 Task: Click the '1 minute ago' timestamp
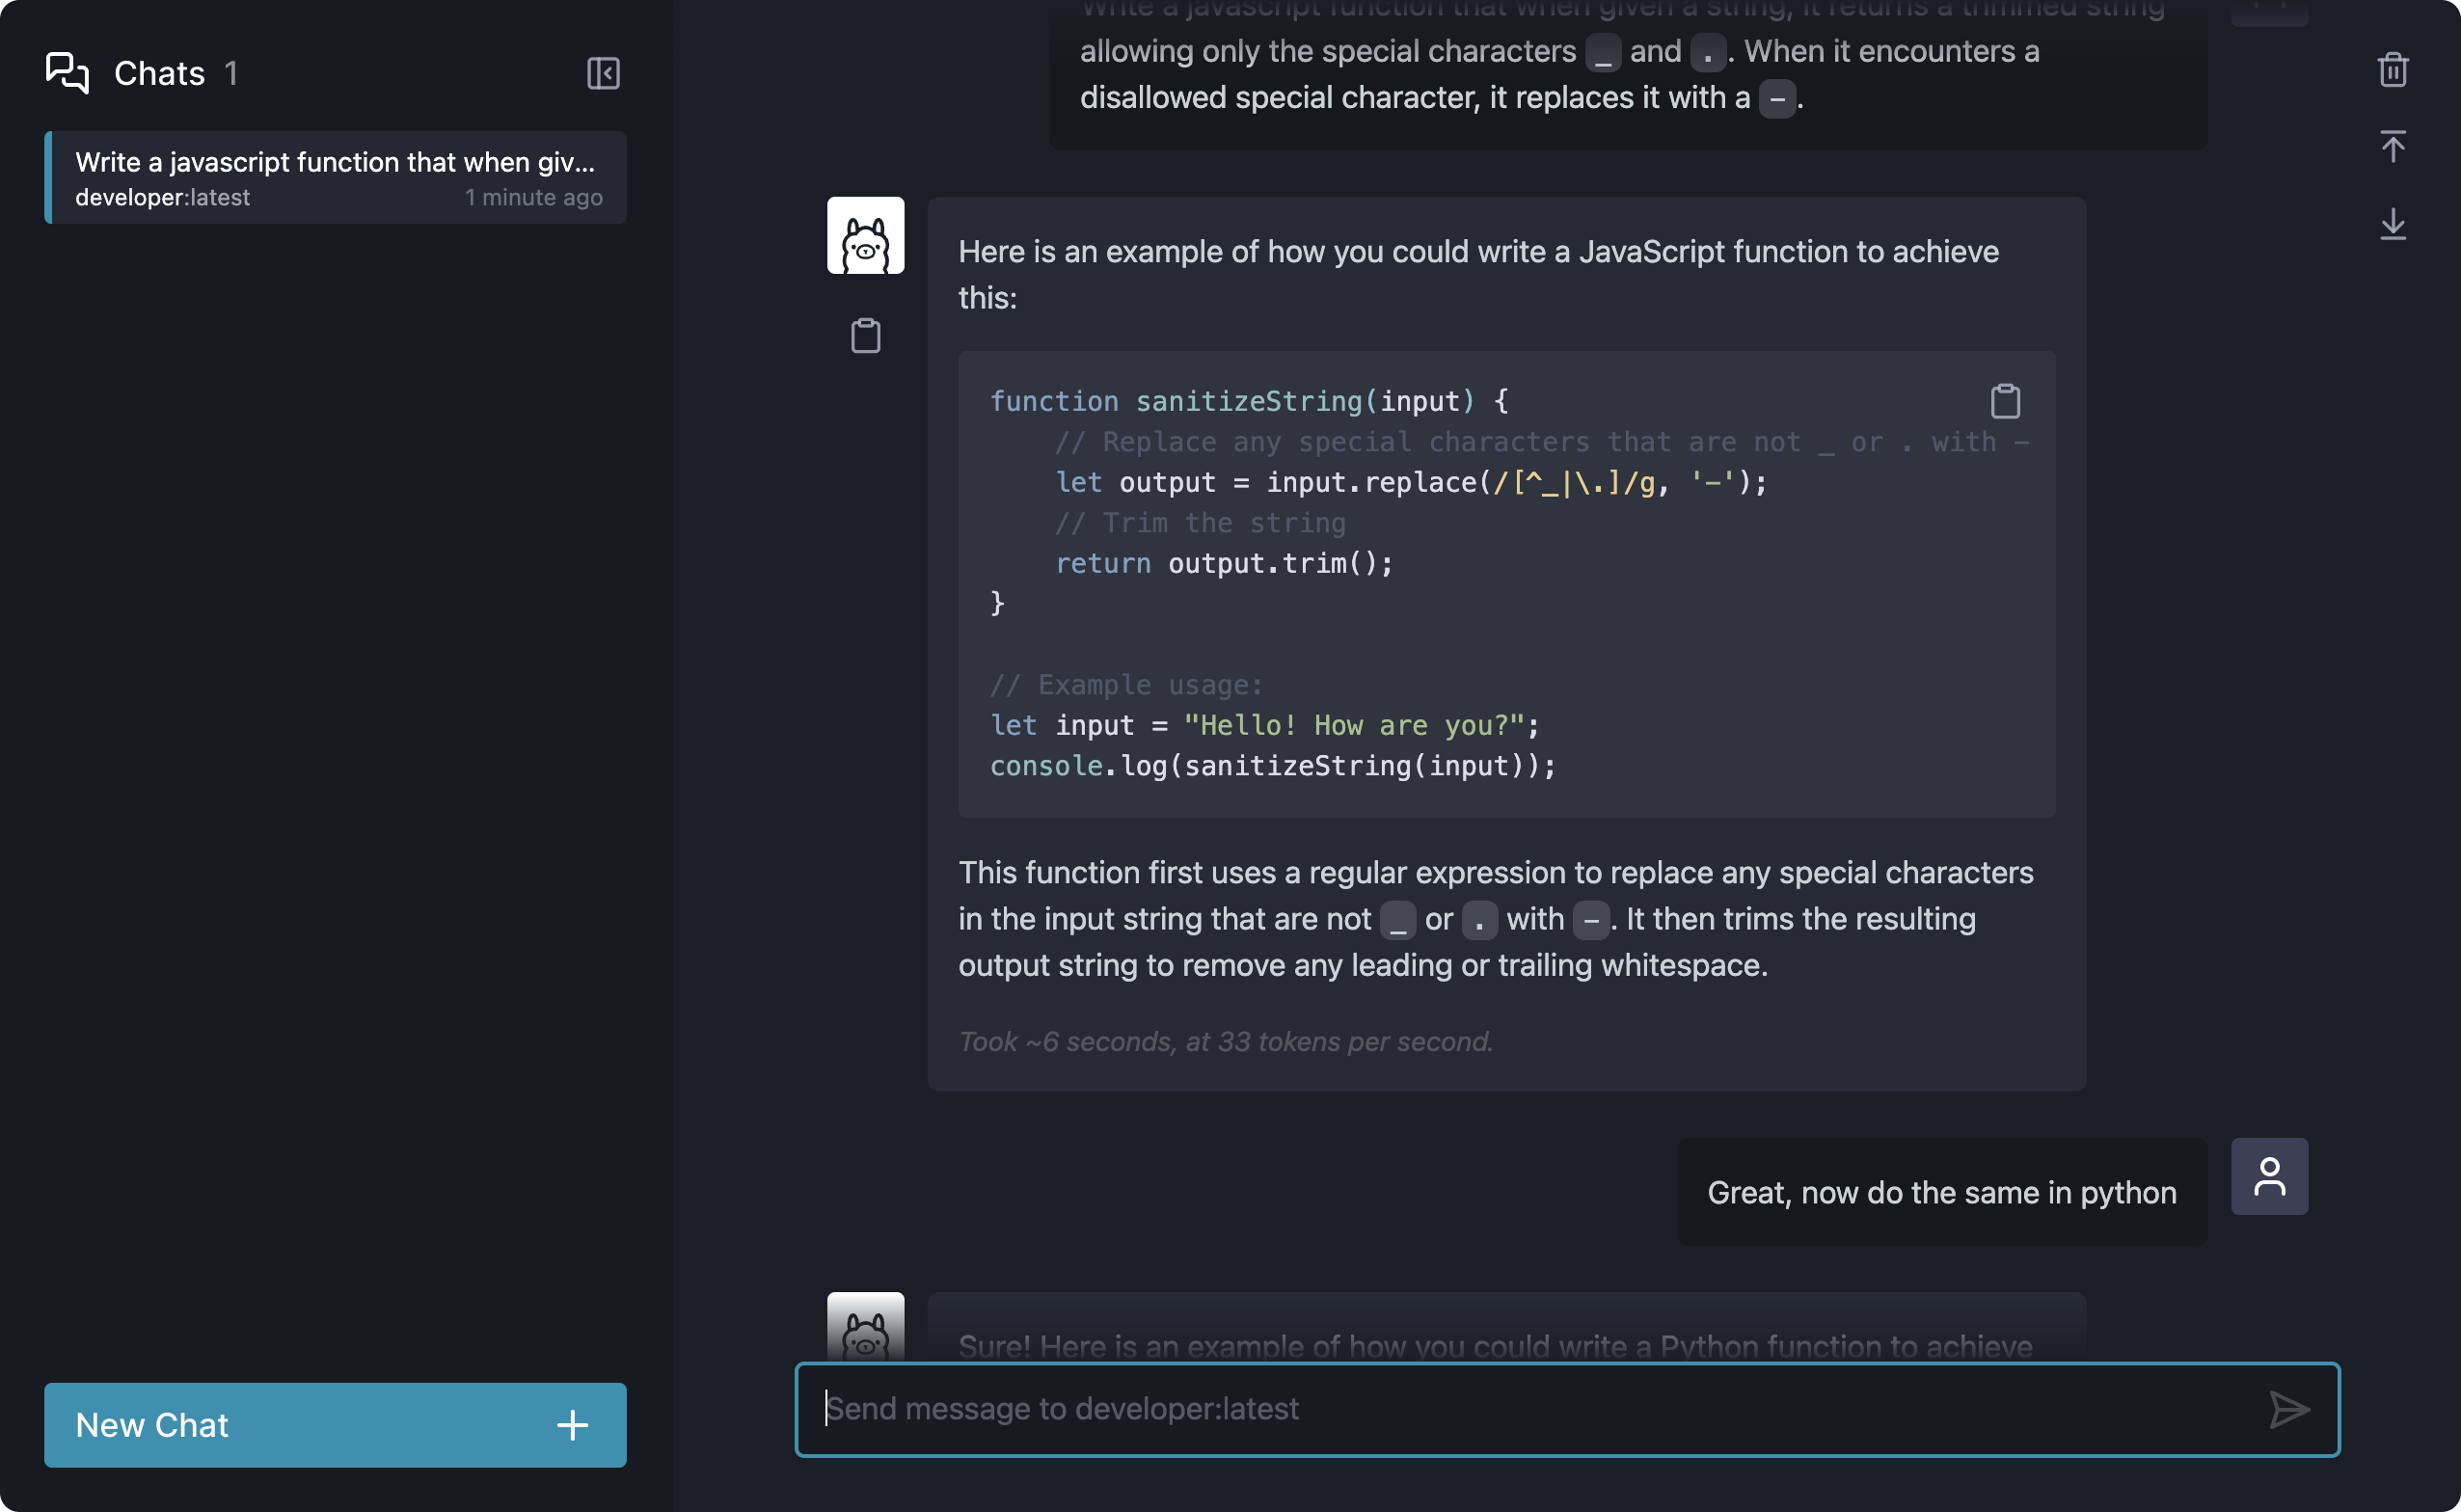(x=533, y=198)
